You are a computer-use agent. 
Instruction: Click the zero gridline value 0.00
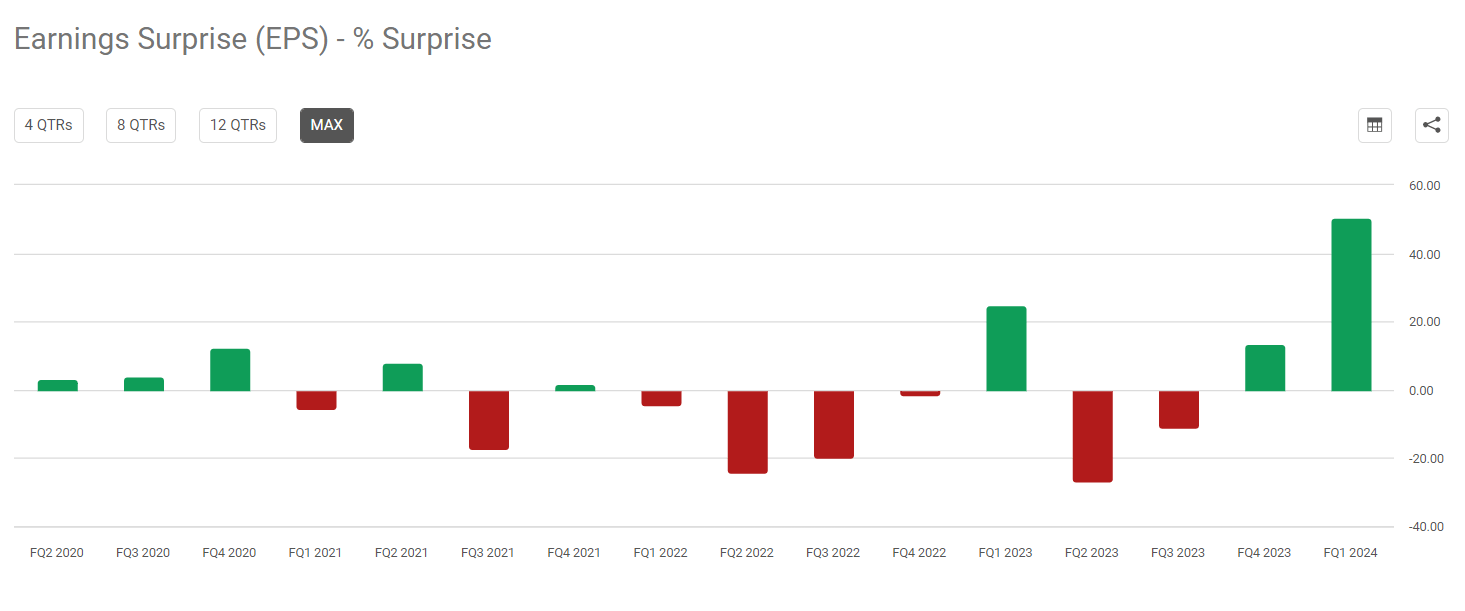[x=1422, y=390]
